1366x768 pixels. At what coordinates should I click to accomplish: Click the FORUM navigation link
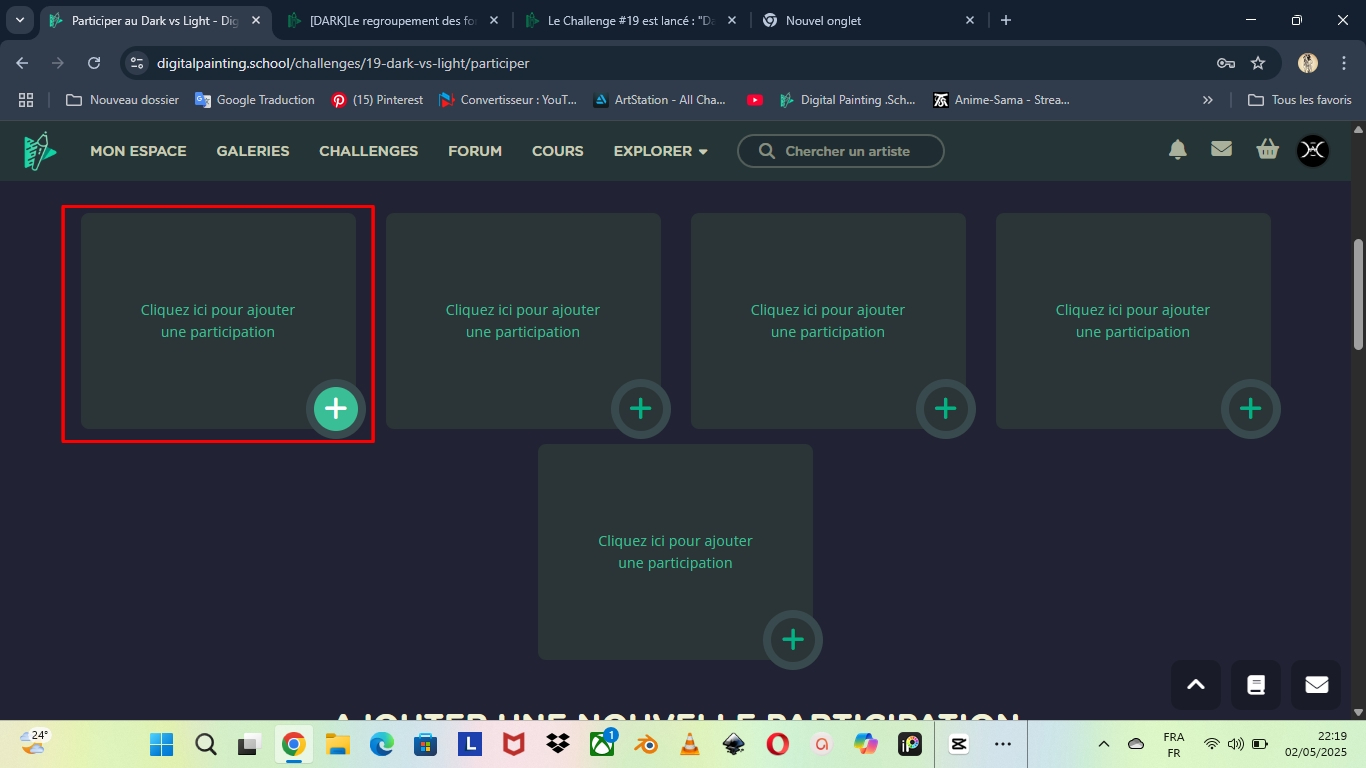pos(475,151)
